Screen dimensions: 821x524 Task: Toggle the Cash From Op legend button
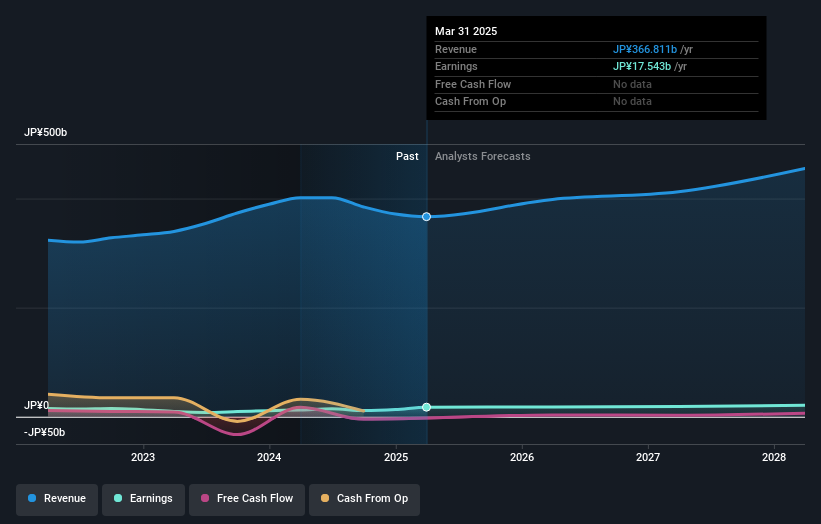click(x=364, y=498)
